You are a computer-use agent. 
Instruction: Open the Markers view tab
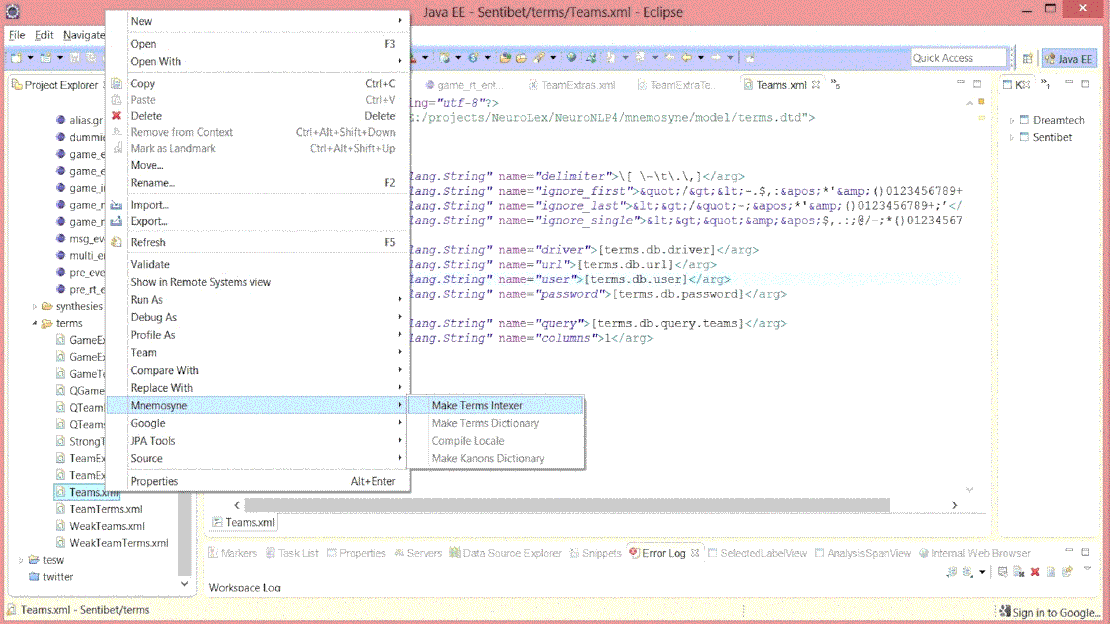(232, 553)
